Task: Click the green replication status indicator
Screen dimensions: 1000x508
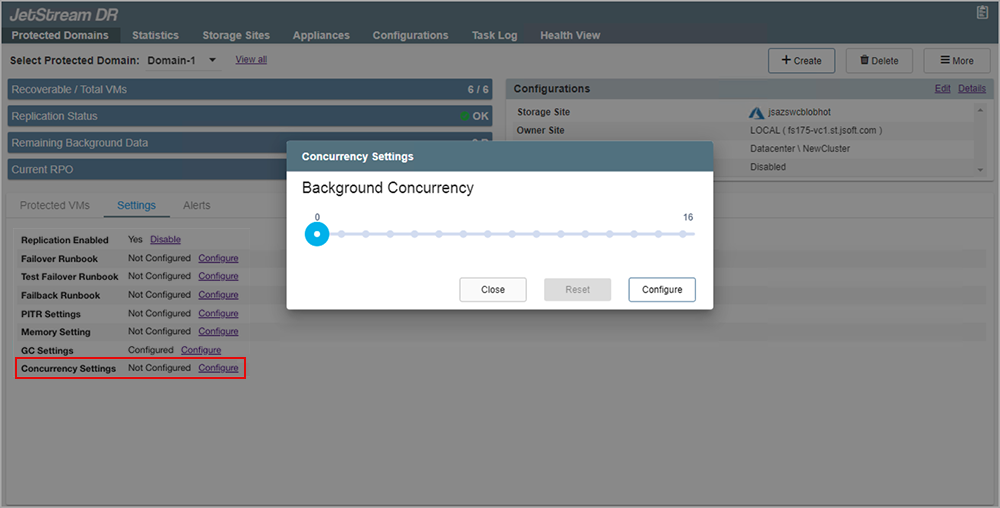Action: pos(465,116)
